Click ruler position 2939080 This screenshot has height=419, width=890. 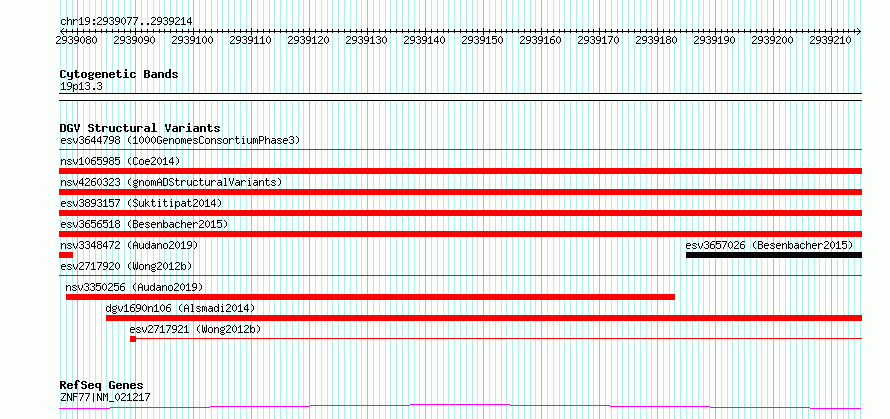tap(77, 40)
